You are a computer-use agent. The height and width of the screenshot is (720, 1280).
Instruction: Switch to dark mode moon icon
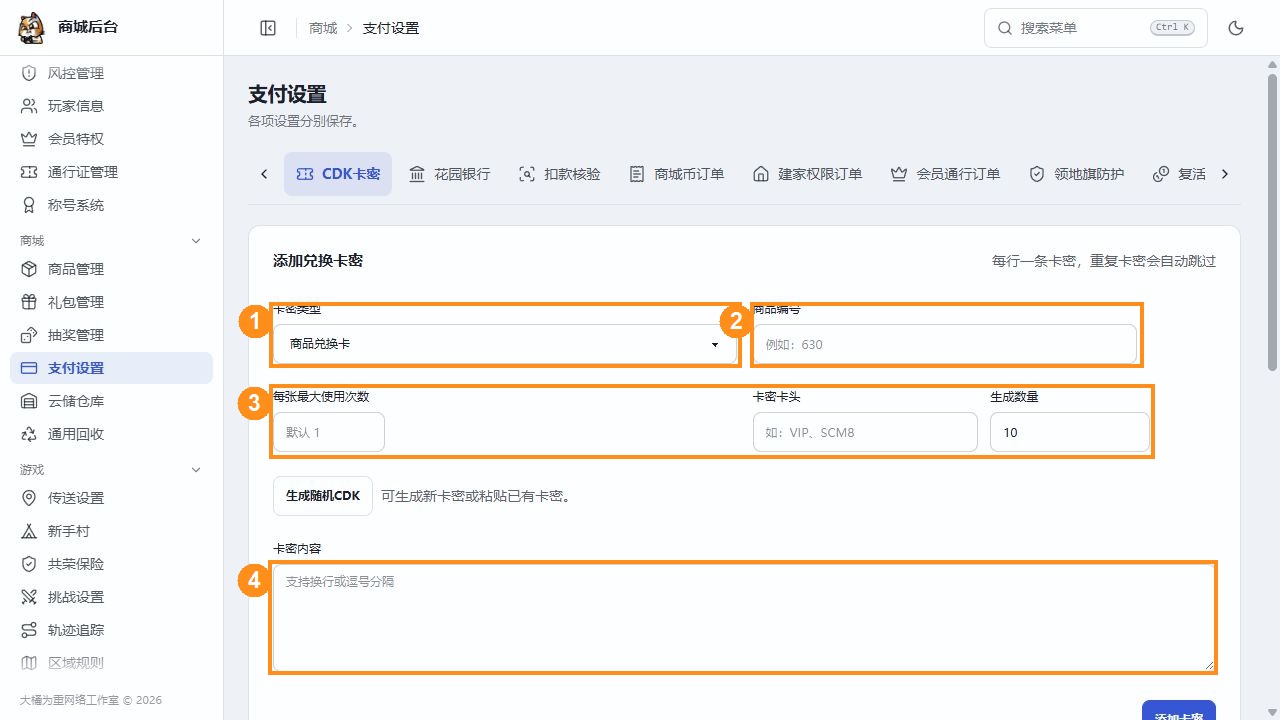click(1236, 28)
